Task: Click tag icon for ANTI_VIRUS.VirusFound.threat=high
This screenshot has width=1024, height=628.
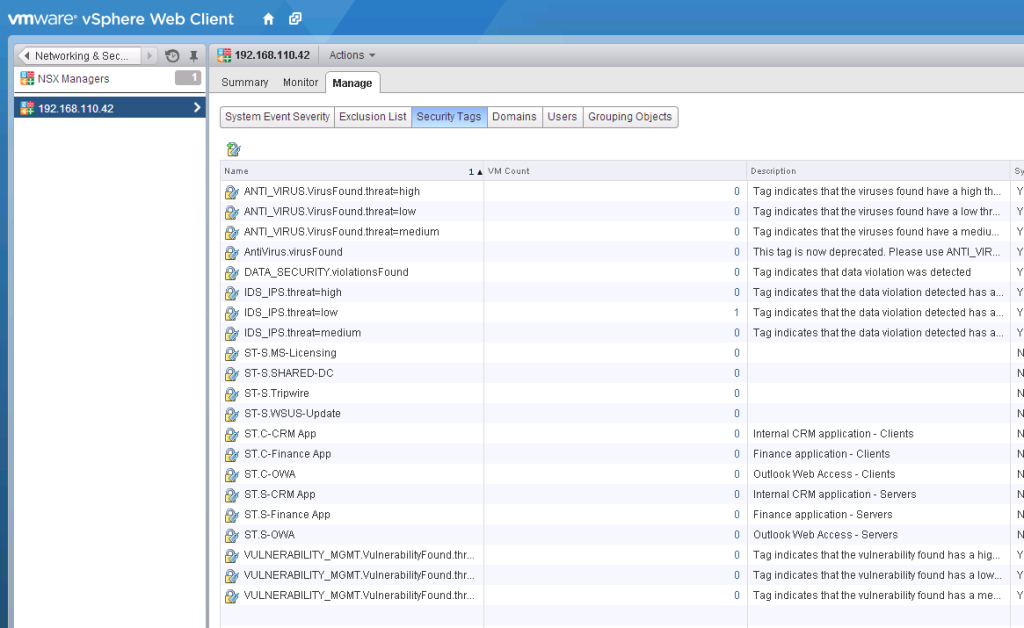Action: (231, 192)
